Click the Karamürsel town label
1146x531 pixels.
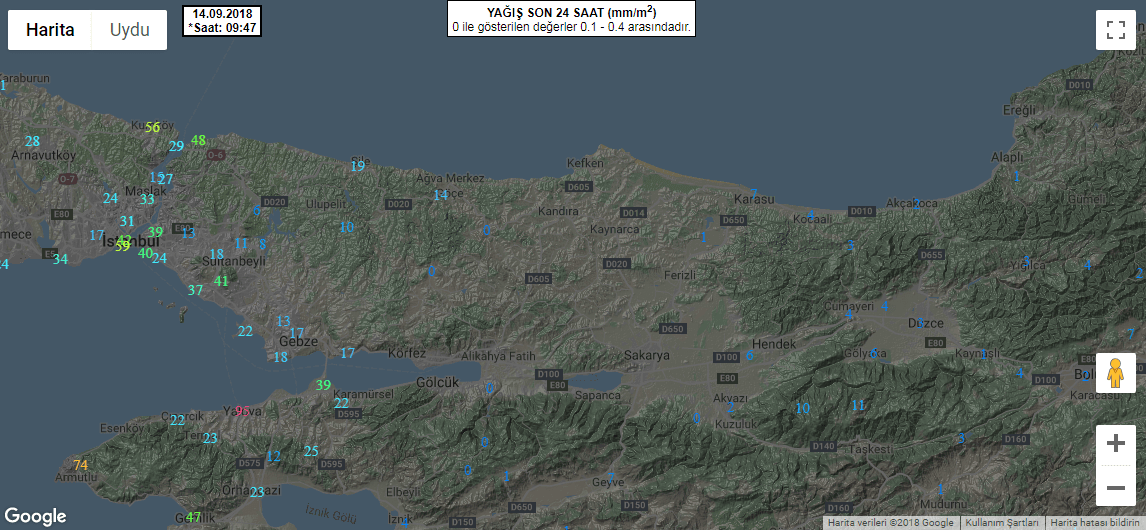click(x=363, y=394)
